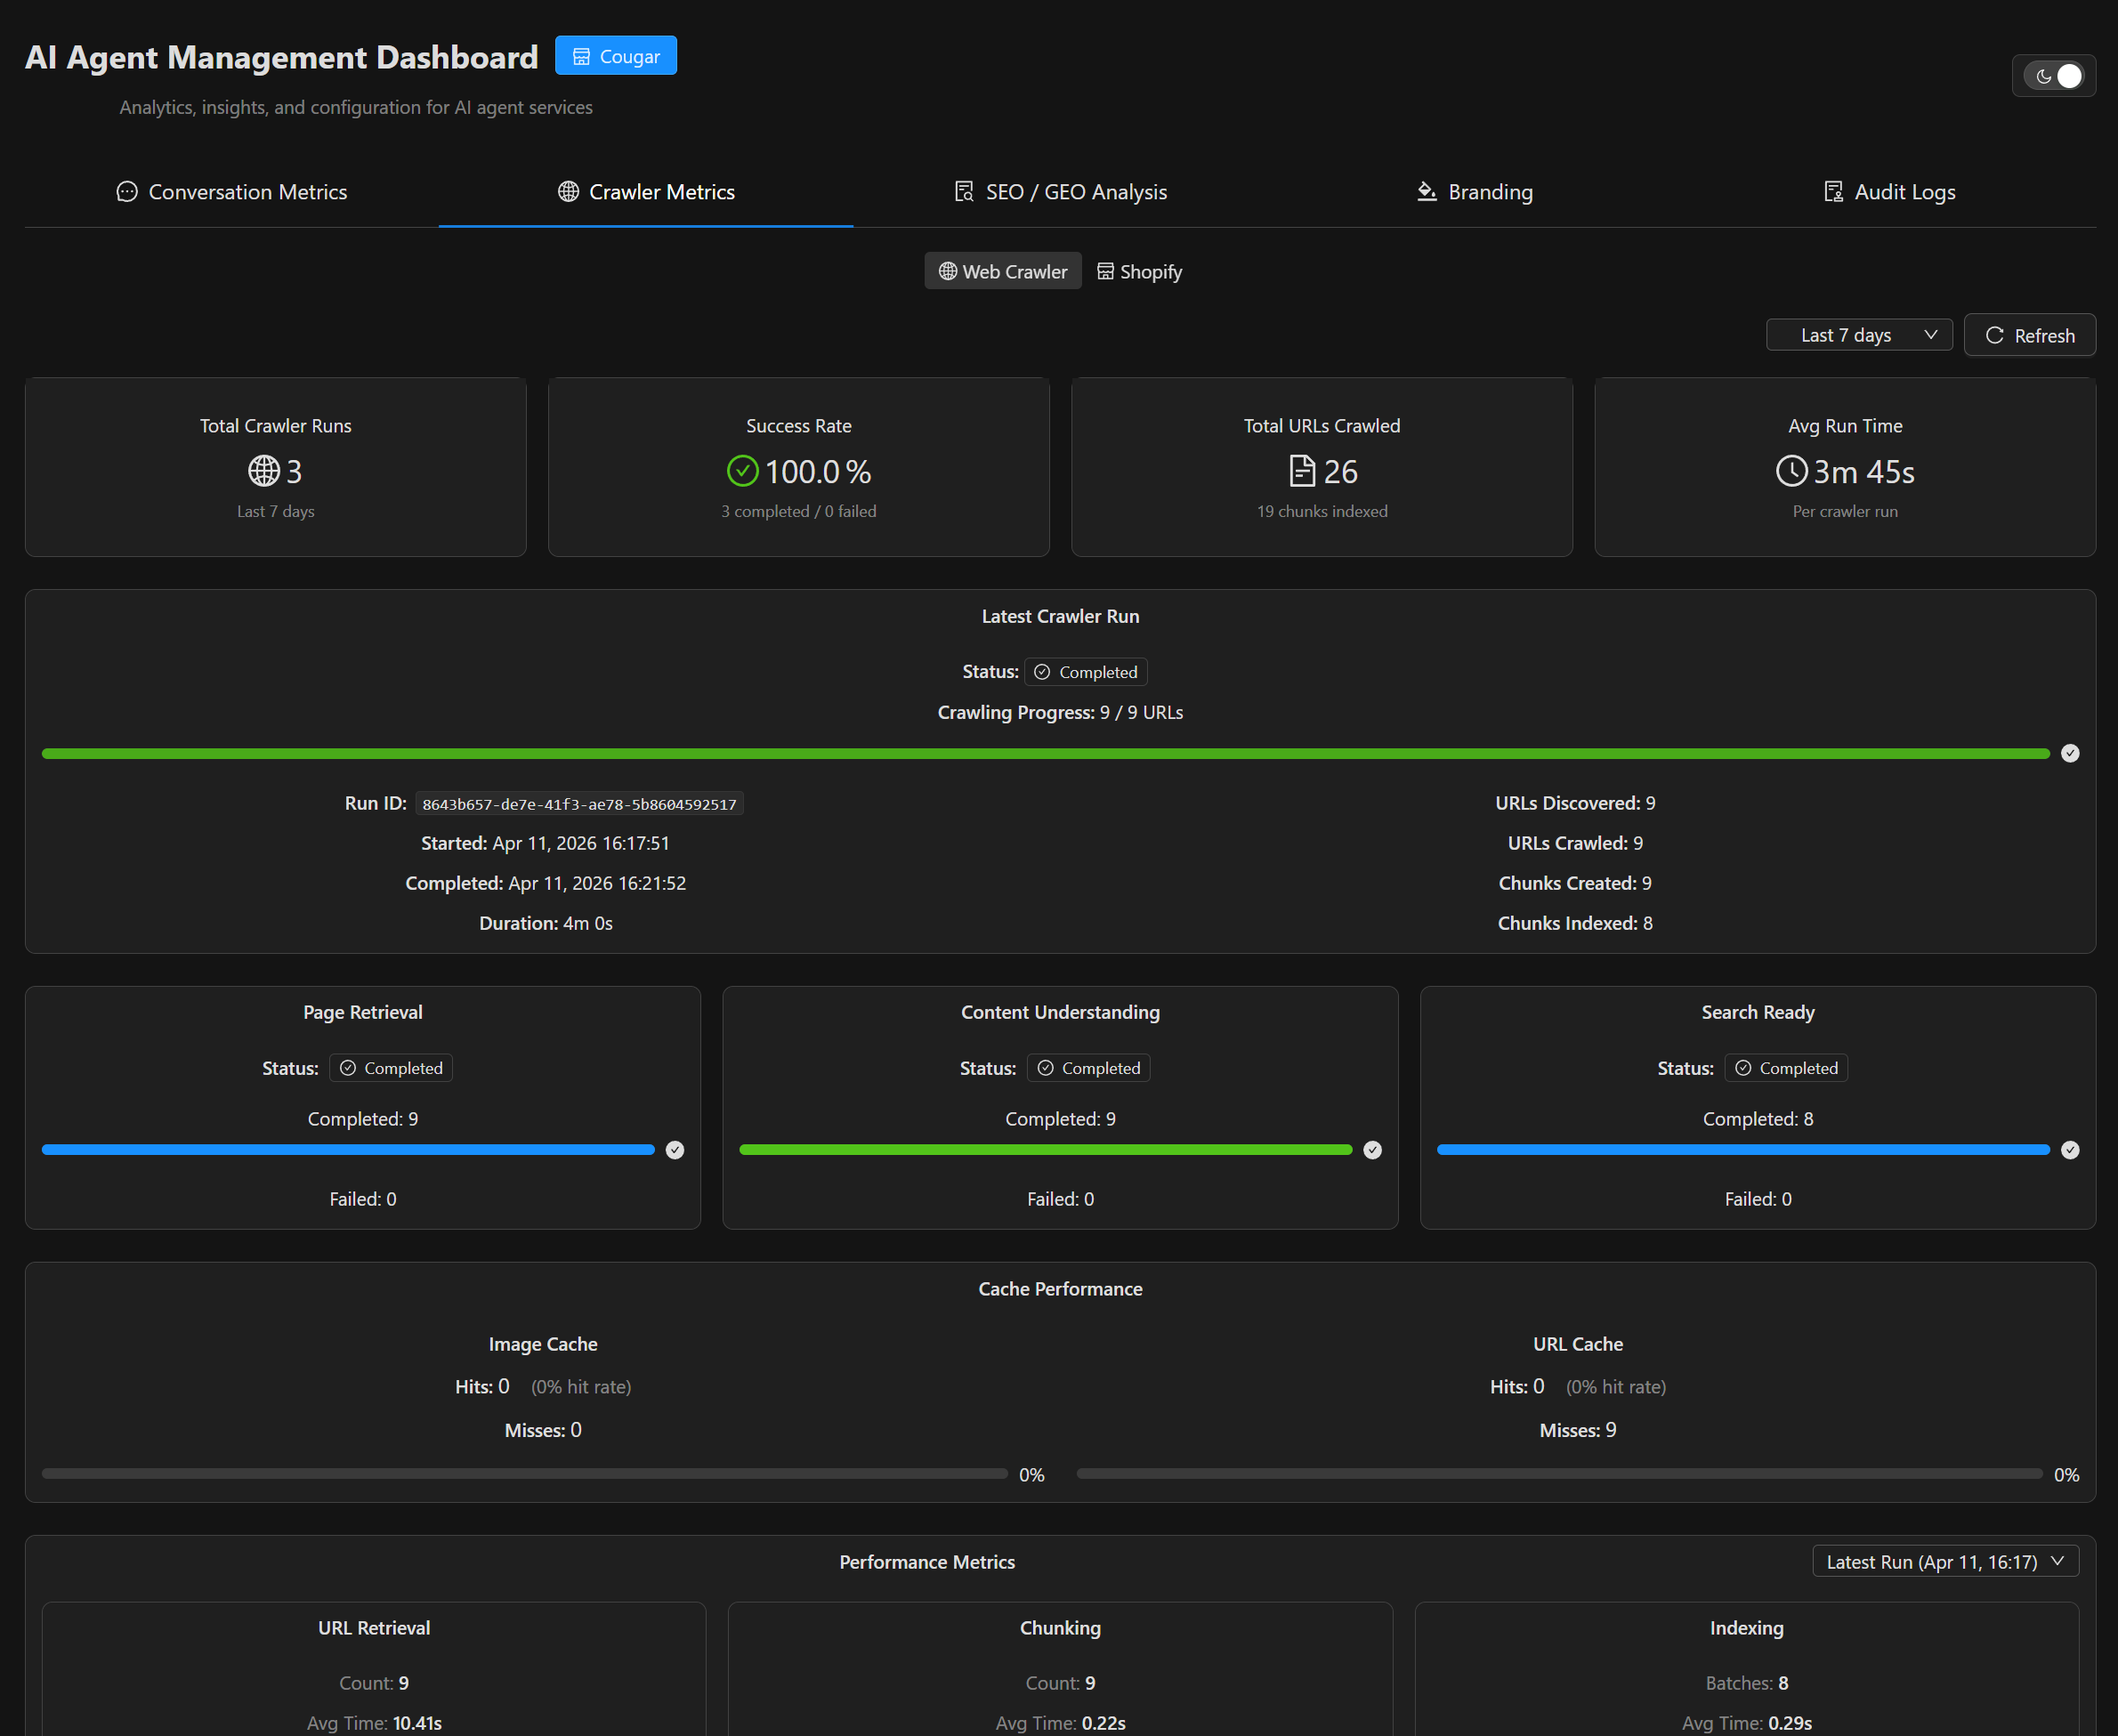Click the check circle ending the Crawling Progress bar
Image resolution: width=2118 pixels, height=1736 pixels.
2070,753
